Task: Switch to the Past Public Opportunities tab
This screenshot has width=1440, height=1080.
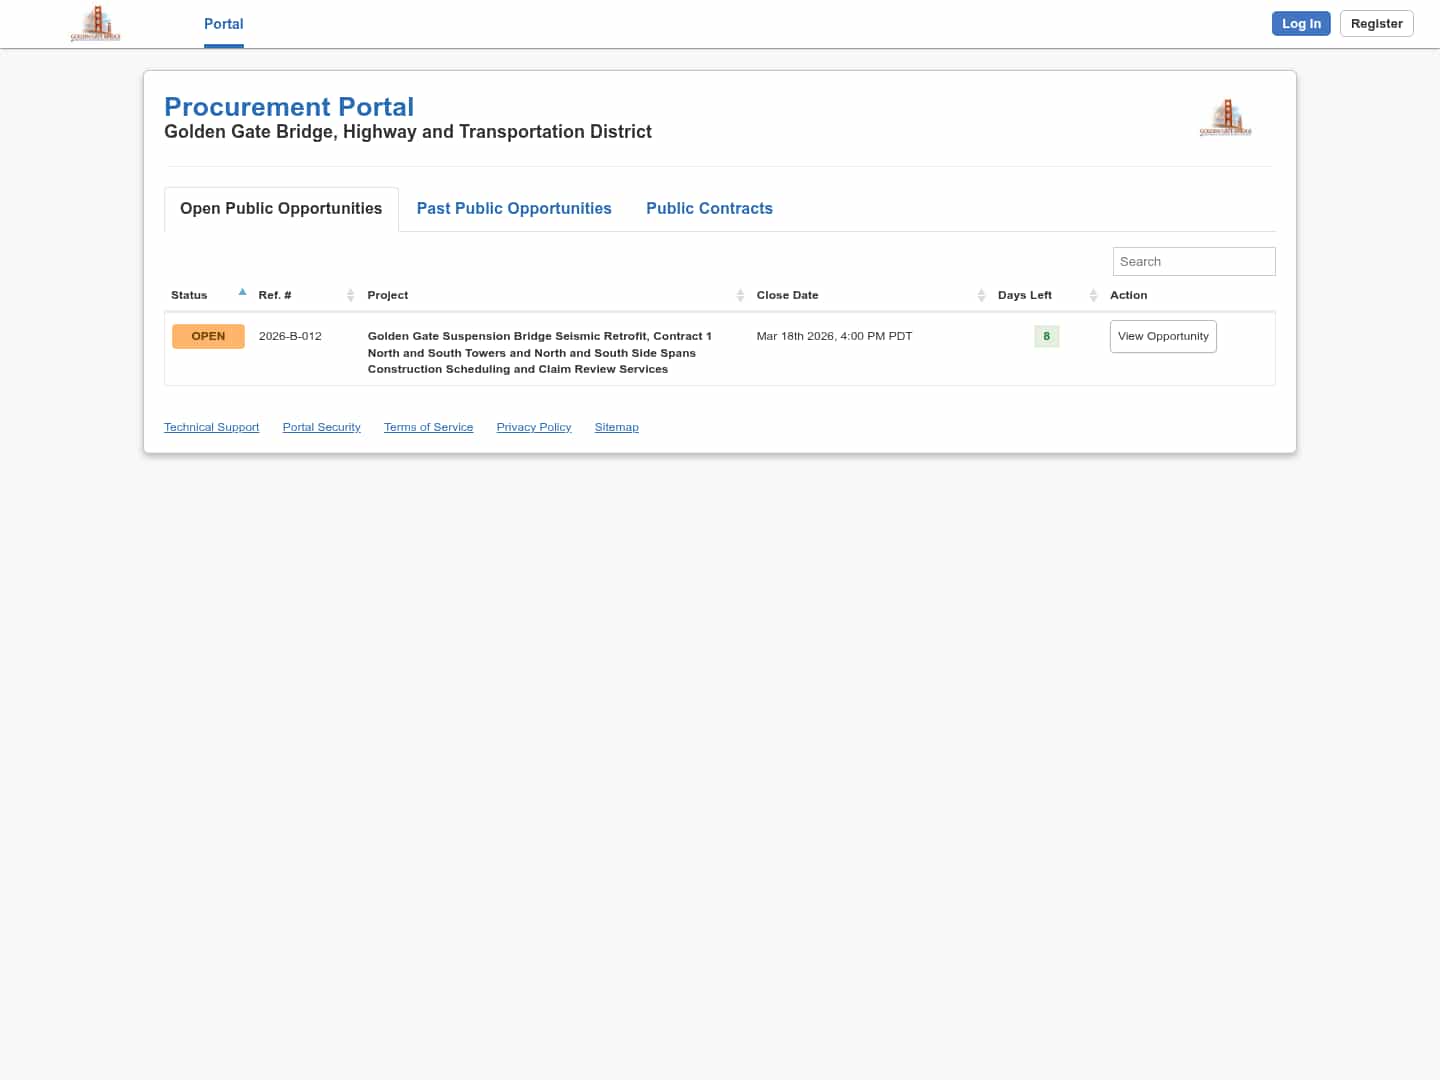Action: click(x=514, y=208)
